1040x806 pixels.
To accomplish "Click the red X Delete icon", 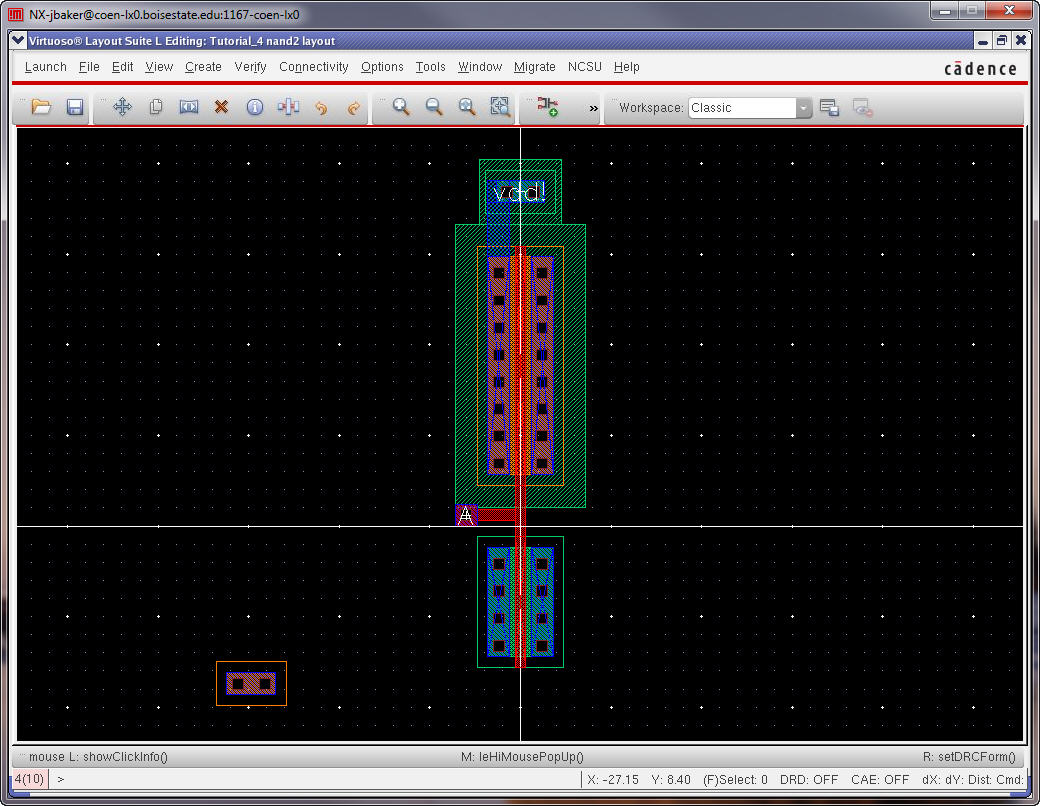I will click(x=222, y=107).
